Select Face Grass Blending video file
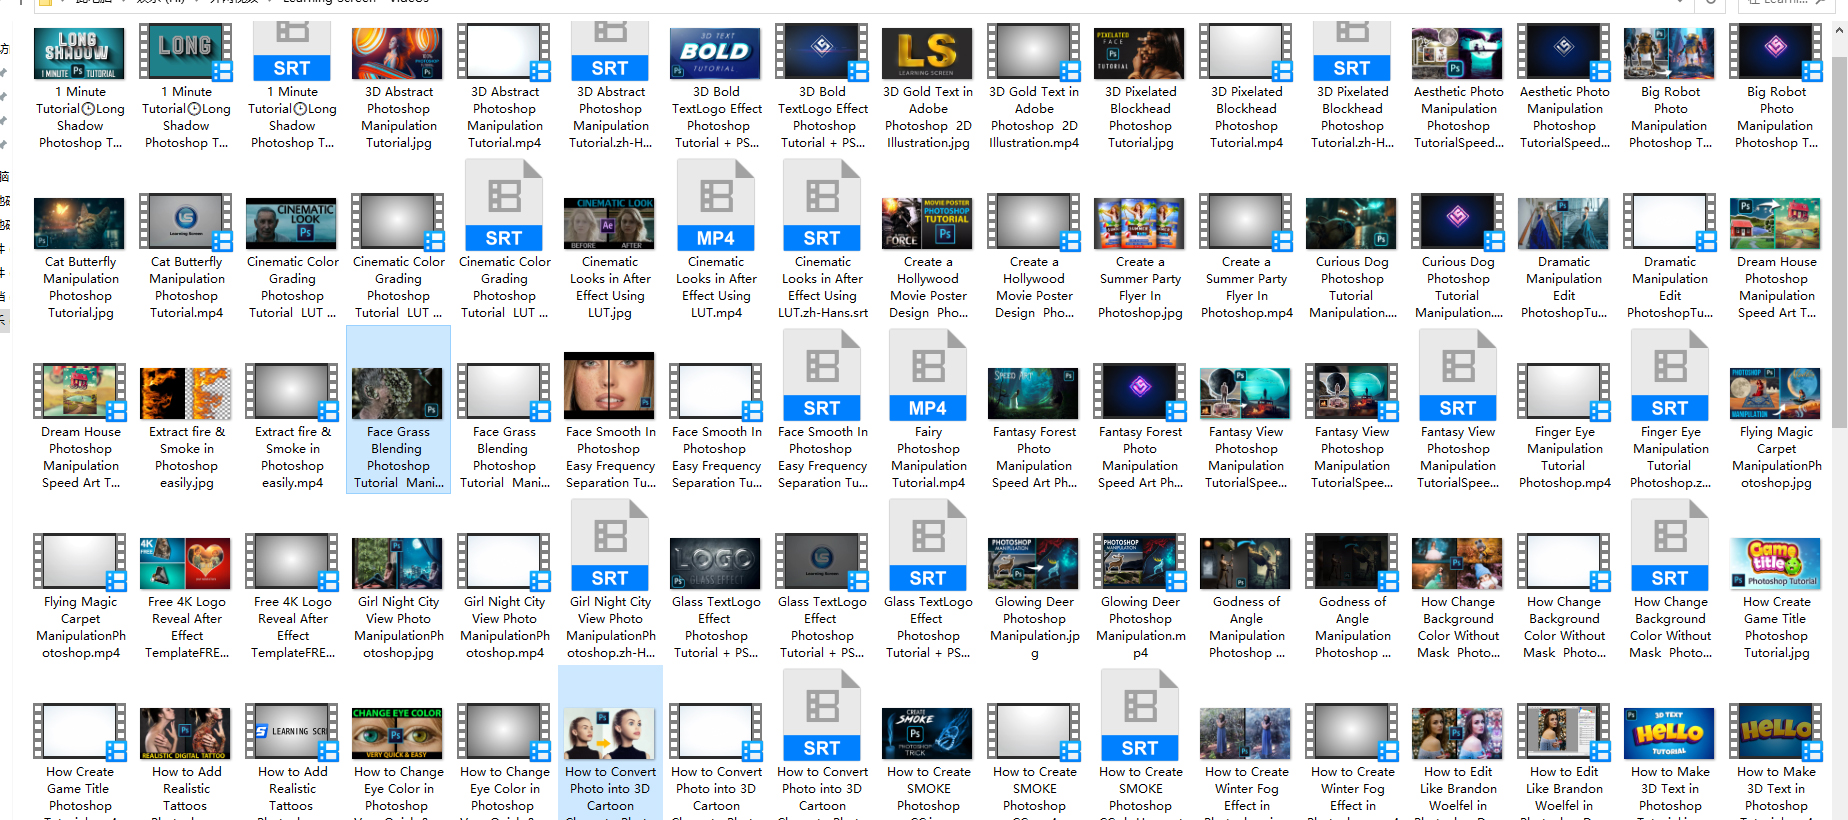 (x=504, y=393)
